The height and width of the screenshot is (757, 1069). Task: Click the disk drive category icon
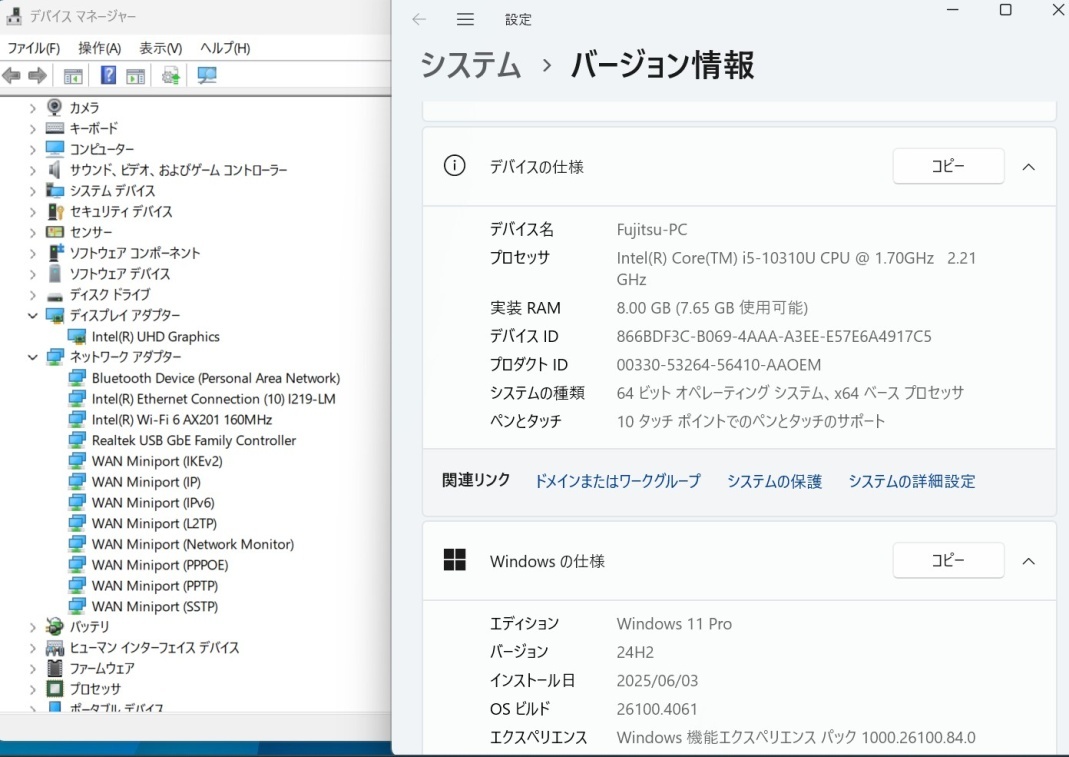tap(55, 295)
